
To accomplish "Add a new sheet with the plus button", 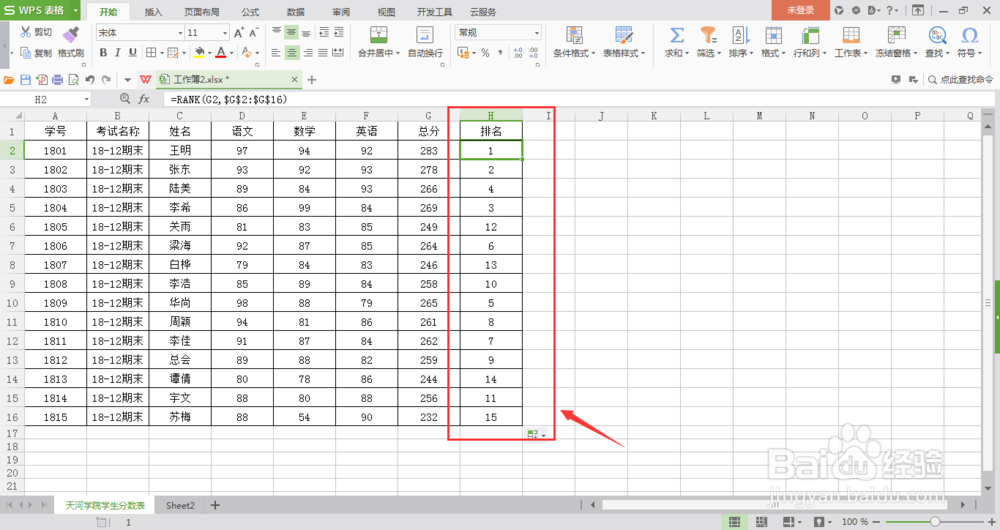I will 215,505.
